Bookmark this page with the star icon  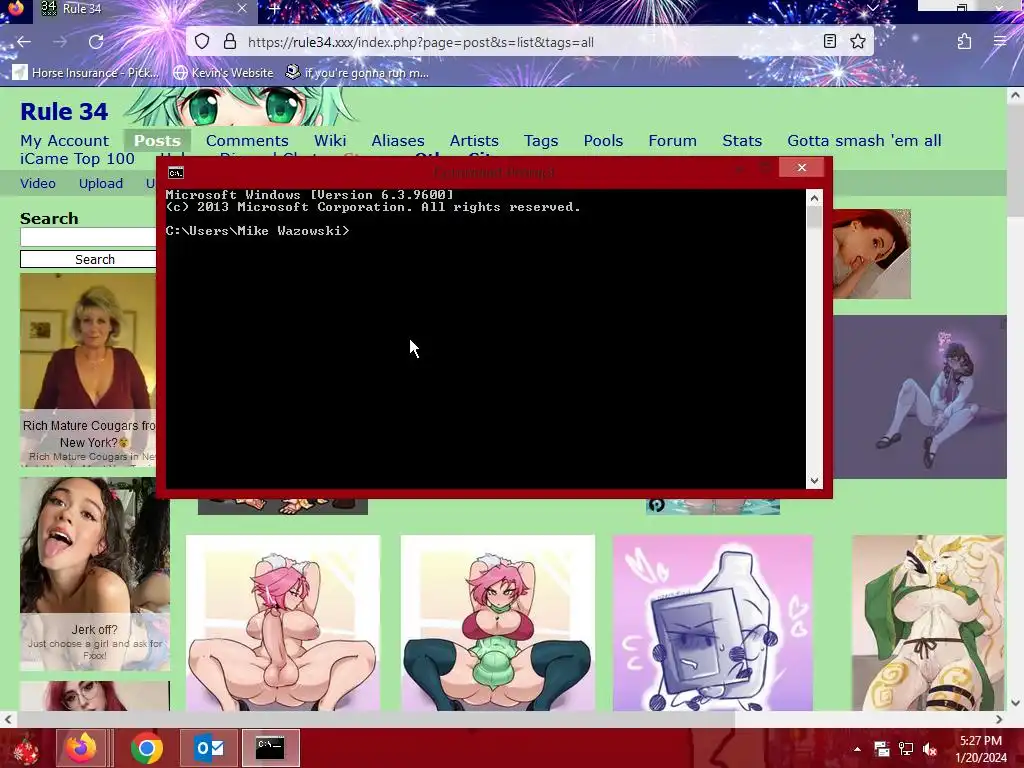click(x=858, y=42)
